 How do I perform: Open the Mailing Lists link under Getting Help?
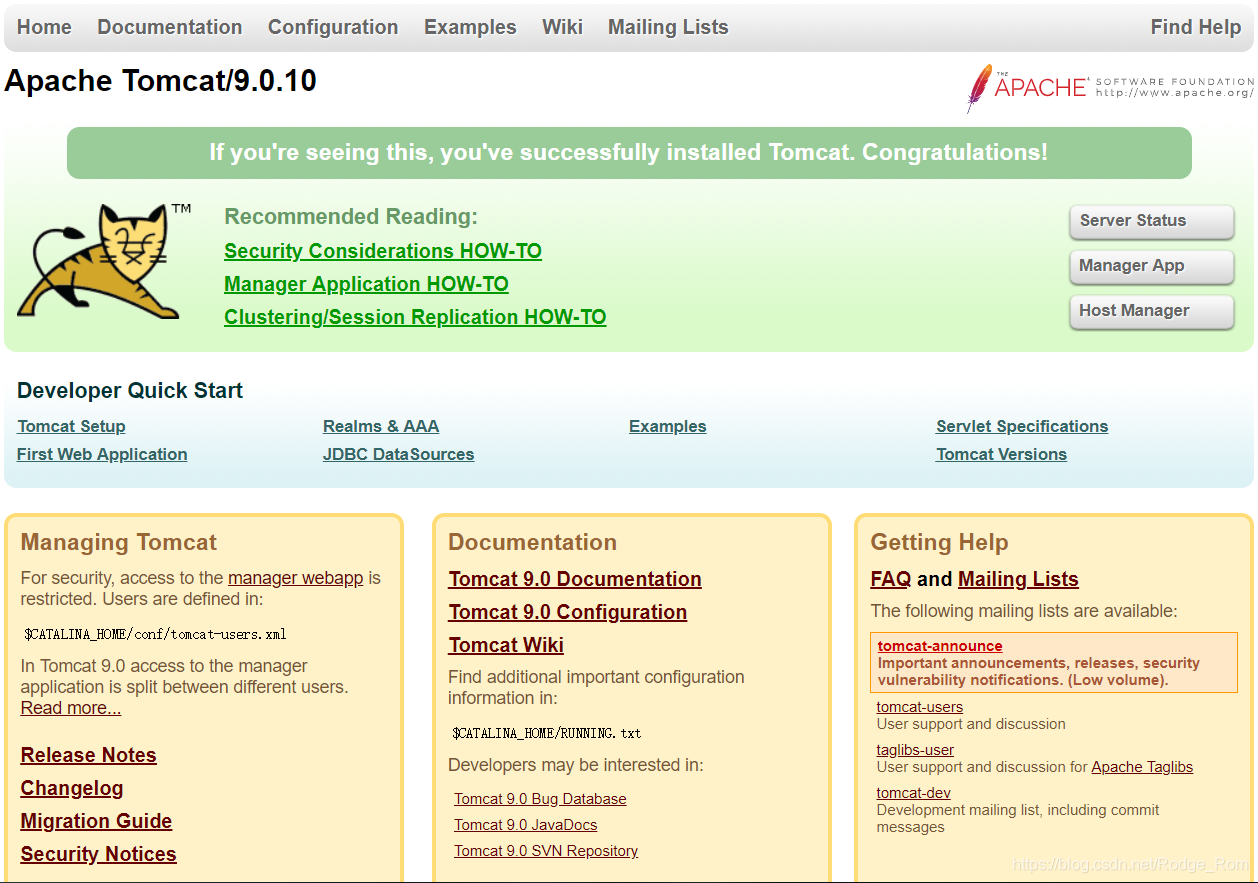pos(1018,579)
